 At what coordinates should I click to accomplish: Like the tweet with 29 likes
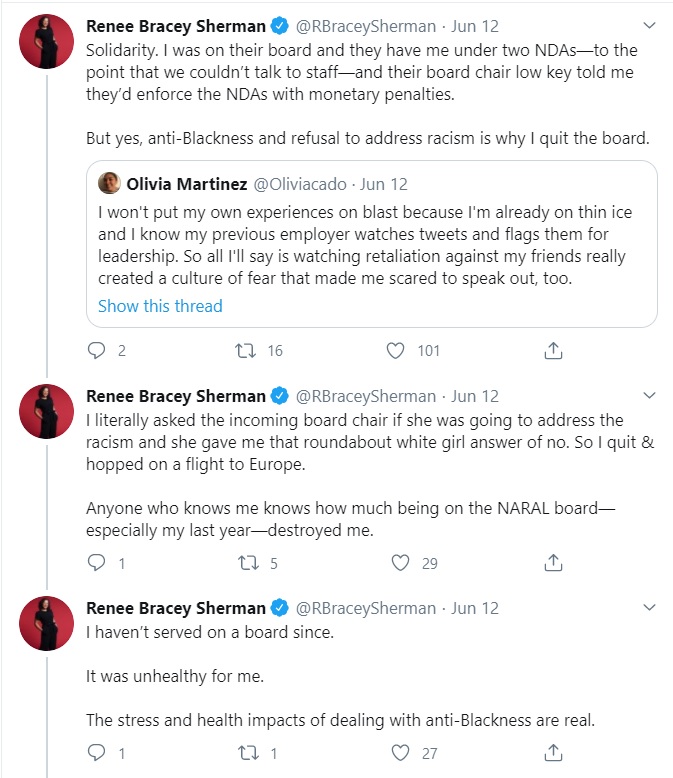coord(400,563)
